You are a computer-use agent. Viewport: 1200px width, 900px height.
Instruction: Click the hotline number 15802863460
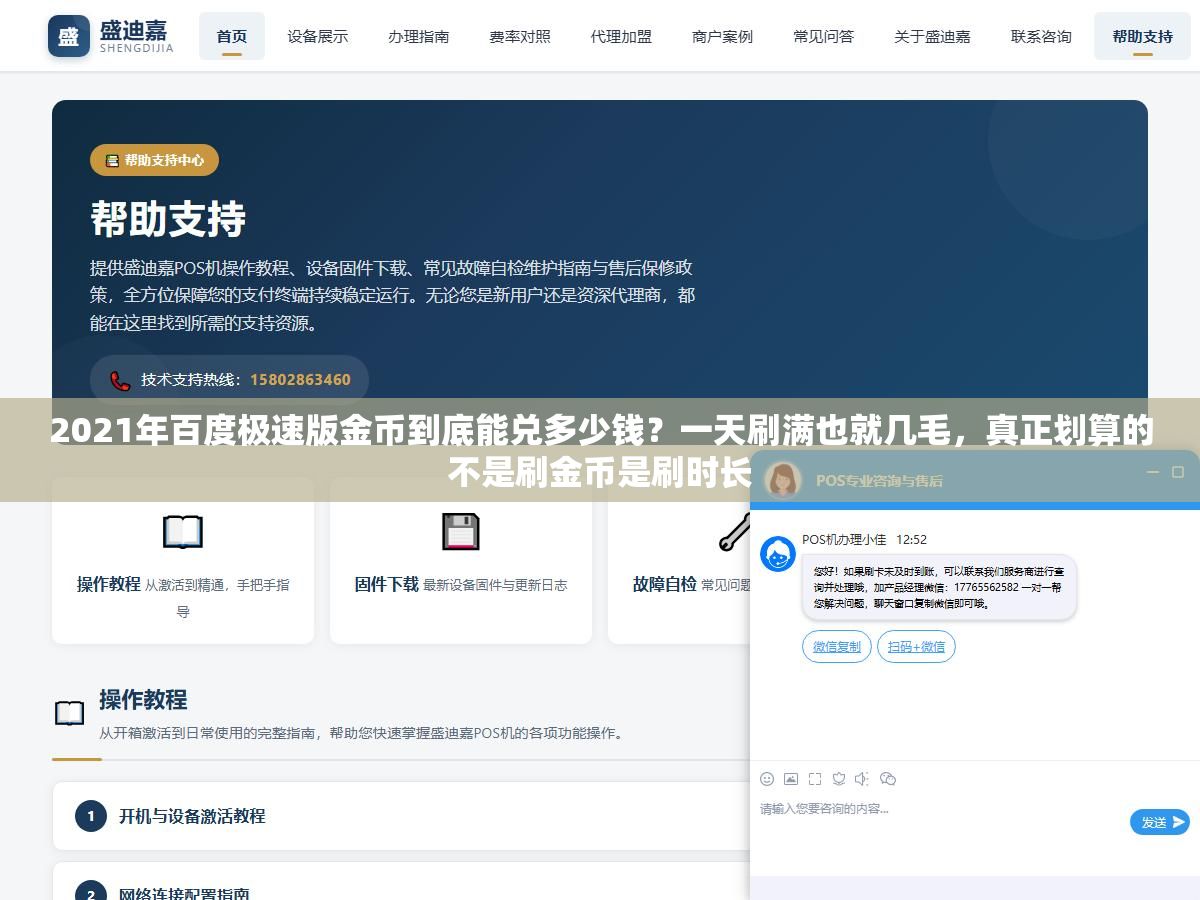pyautogui.click(x=300, y=380)
